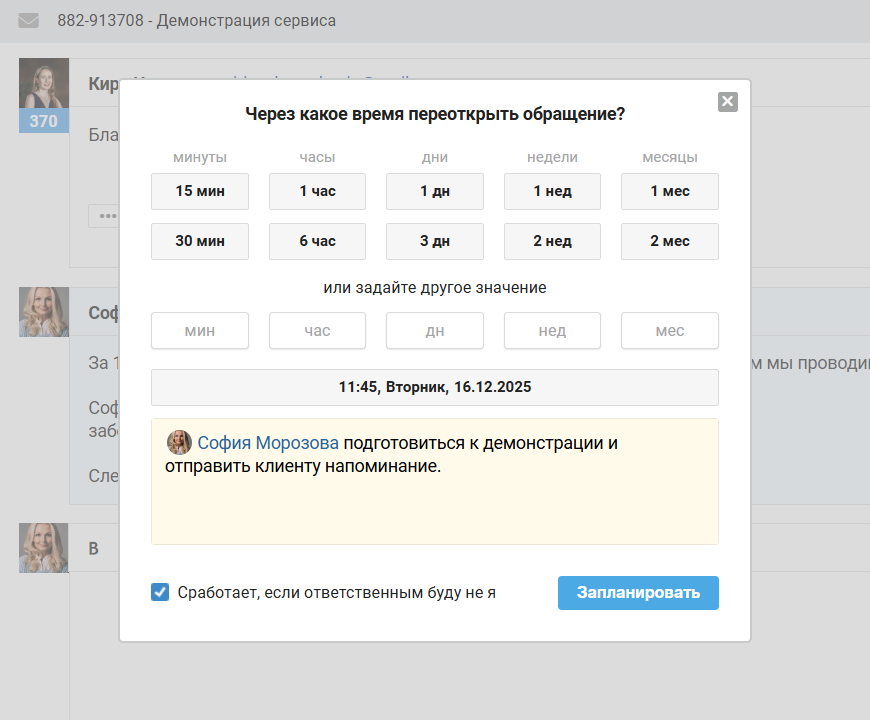Select the 1 мес preset

pyautogui.click(x=669, y=191)
